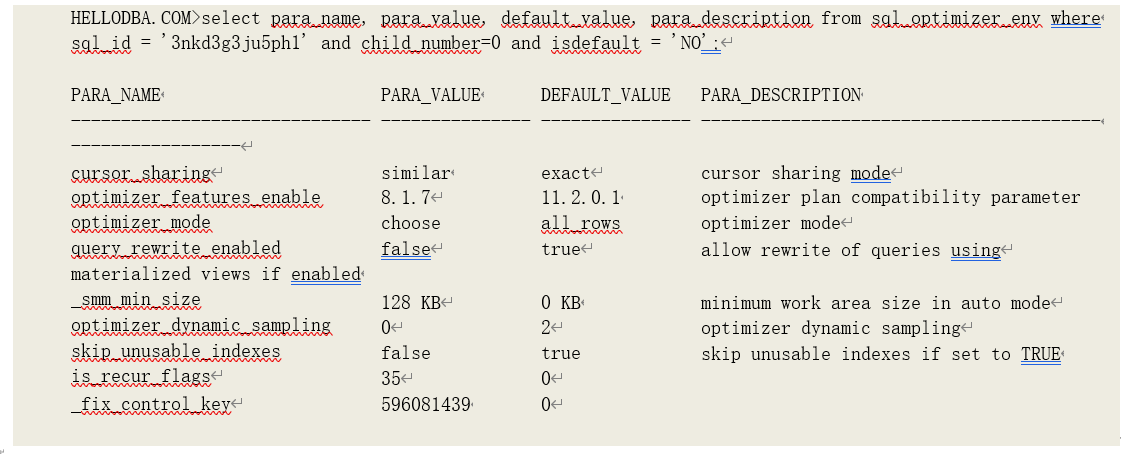
Task: Click the is_recur_flags parameter name
Action: pyautogui.click(x=141, y=377)
